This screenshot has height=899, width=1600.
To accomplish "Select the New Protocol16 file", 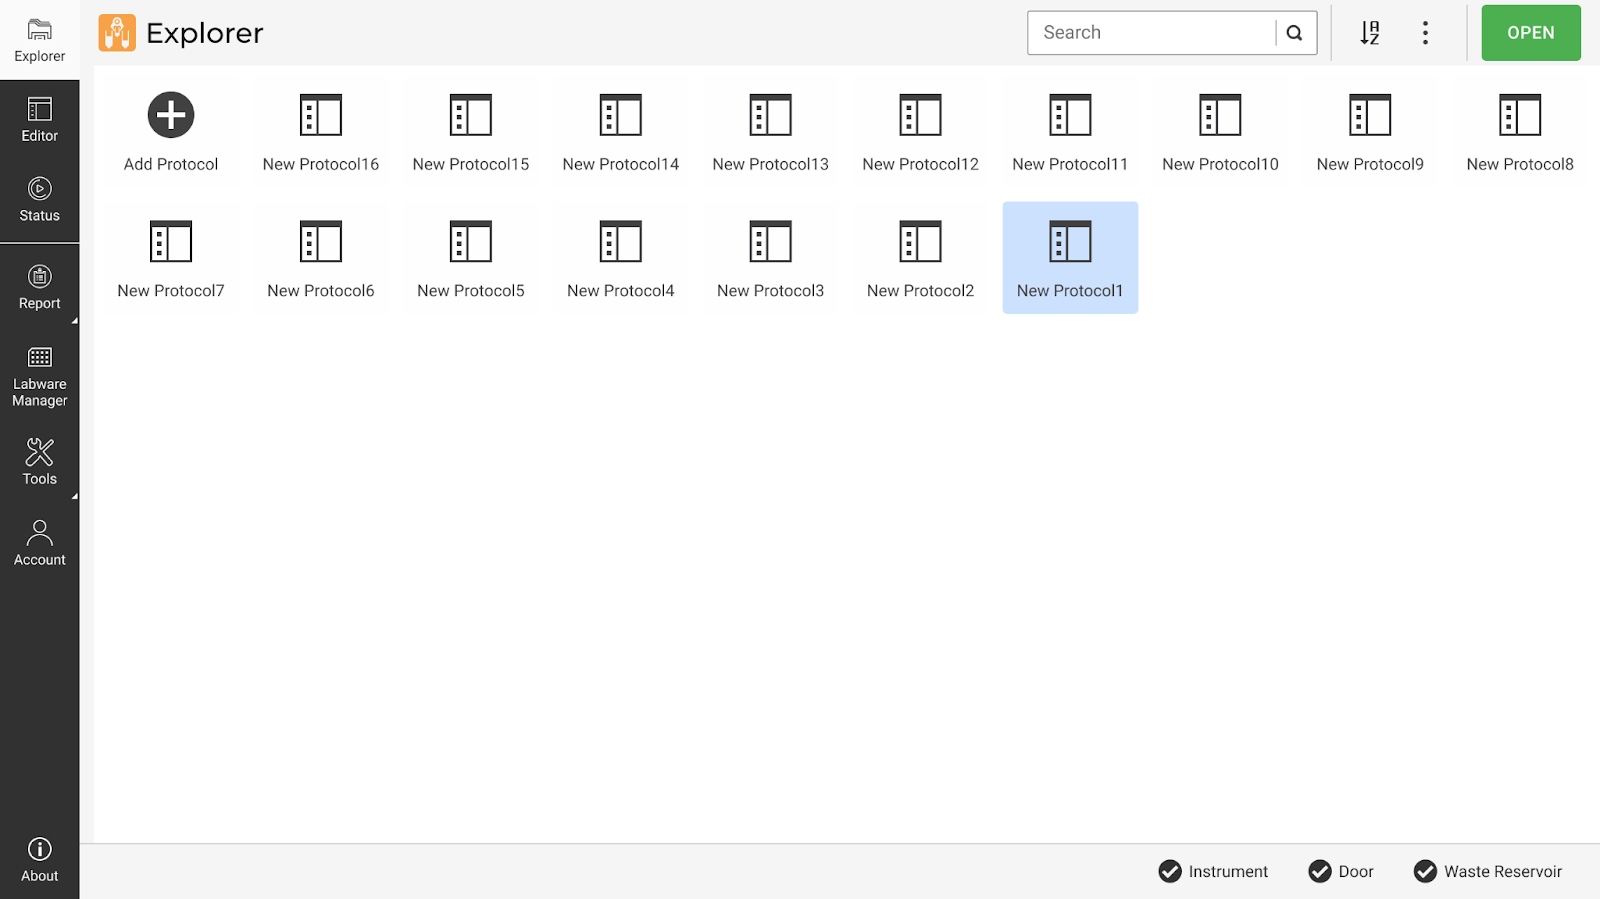I will click(321, 131).
